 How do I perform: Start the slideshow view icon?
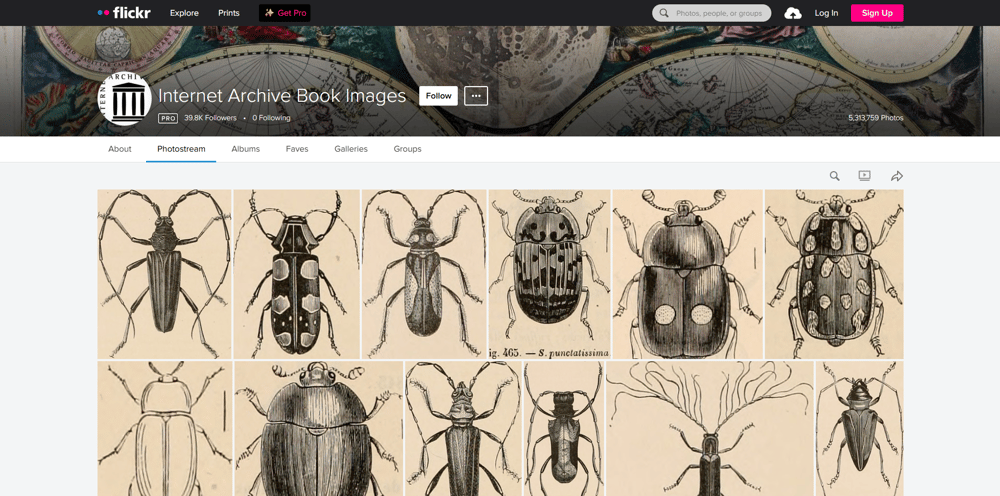tap(864, 176)
